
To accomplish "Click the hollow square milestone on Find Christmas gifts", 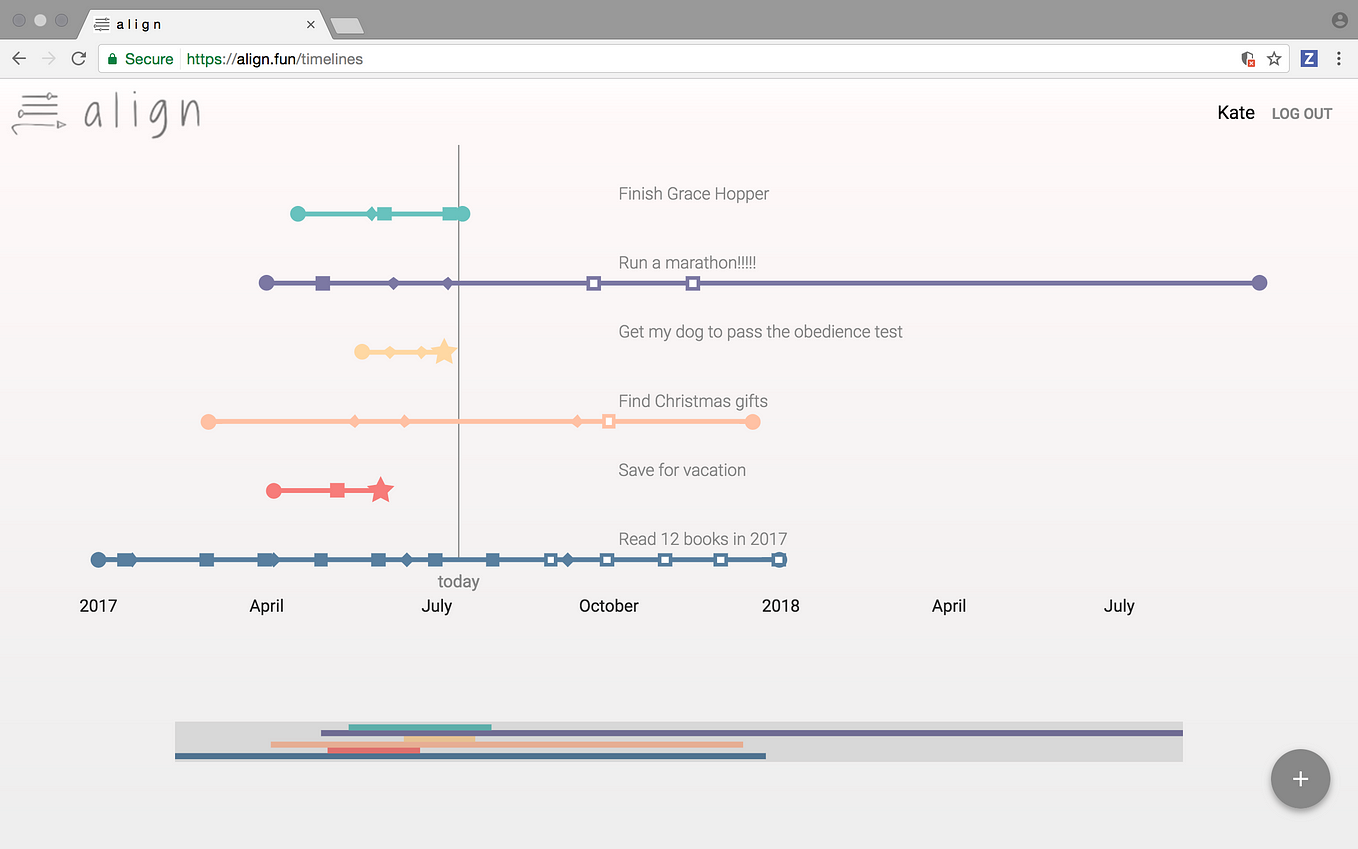I will [x=609, y=421].
